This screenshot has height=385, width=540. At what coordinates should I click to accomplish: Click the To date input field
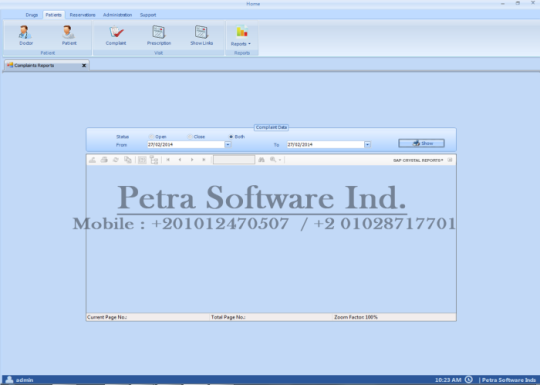(x=325, y=145)
